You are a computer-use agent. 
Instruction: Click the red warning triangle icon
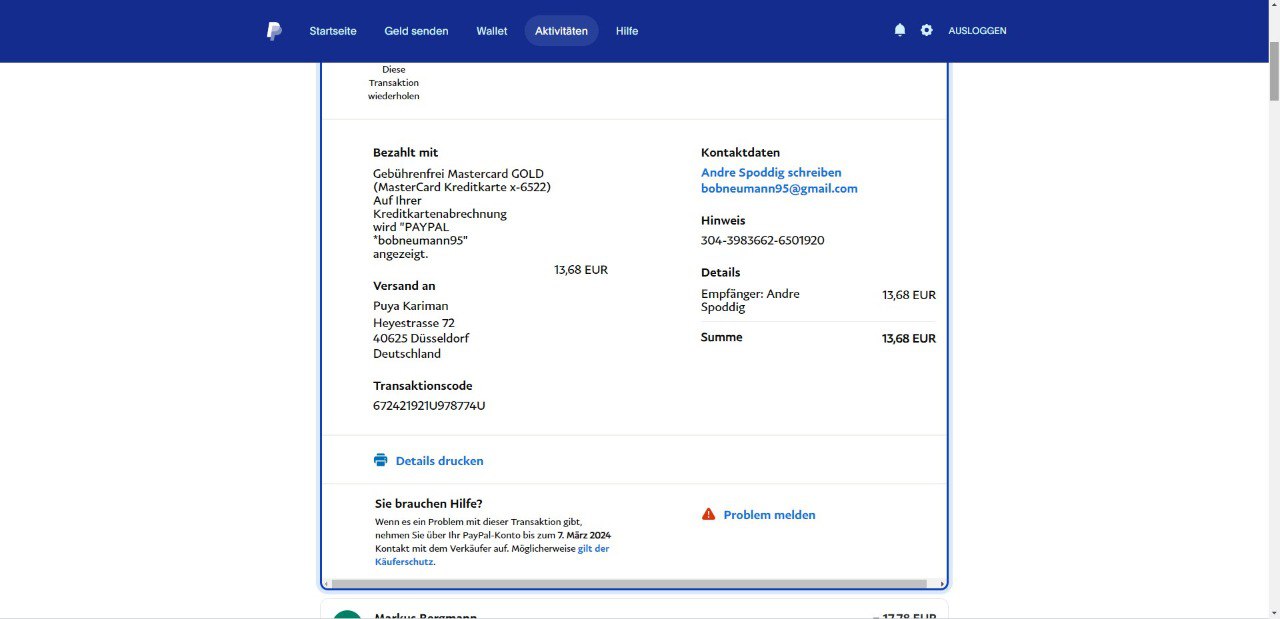[709, 514]
